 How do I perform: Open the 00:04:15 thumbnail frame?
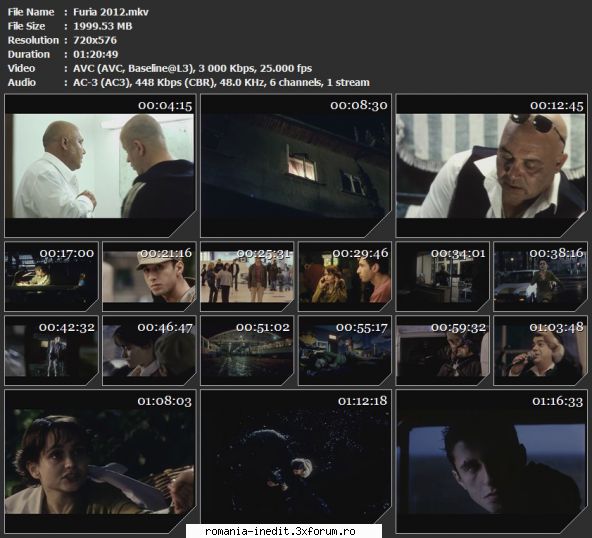[x=100, y=166]
